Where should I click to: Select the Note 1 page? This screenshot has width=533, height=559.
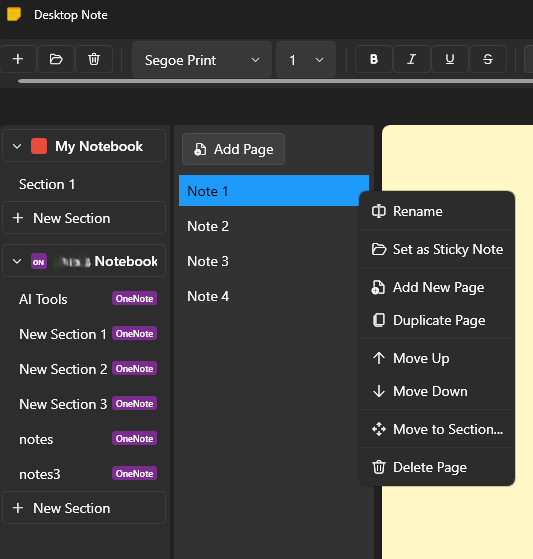(x=274, y=191)
